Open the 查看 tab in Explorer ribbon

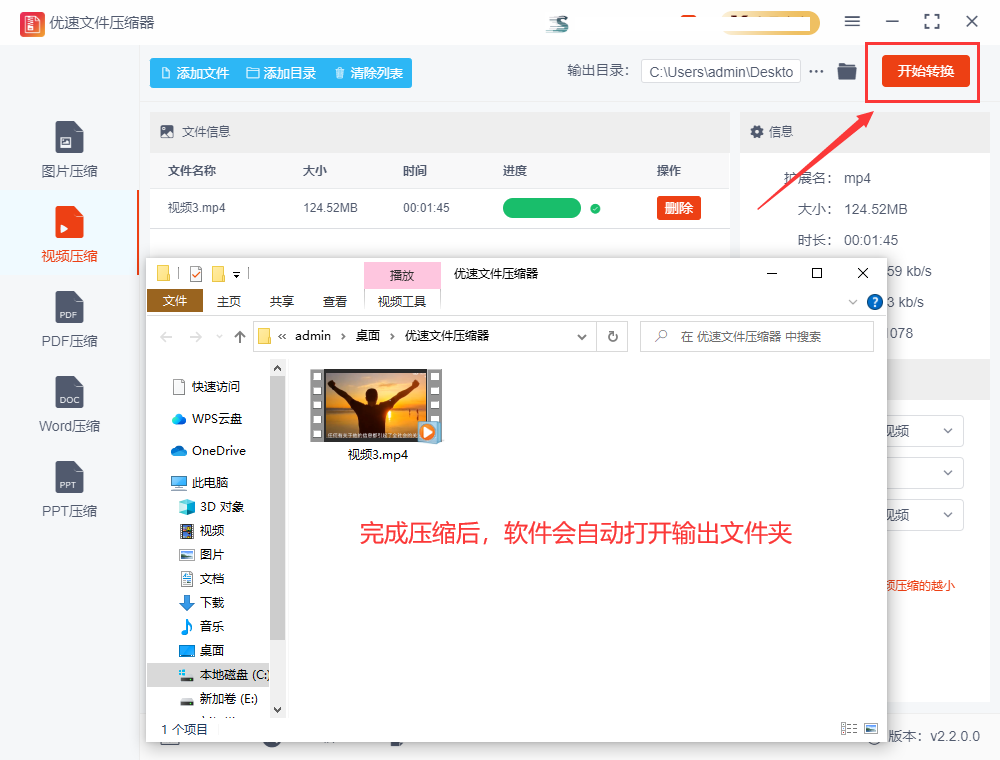coord(335,301)
